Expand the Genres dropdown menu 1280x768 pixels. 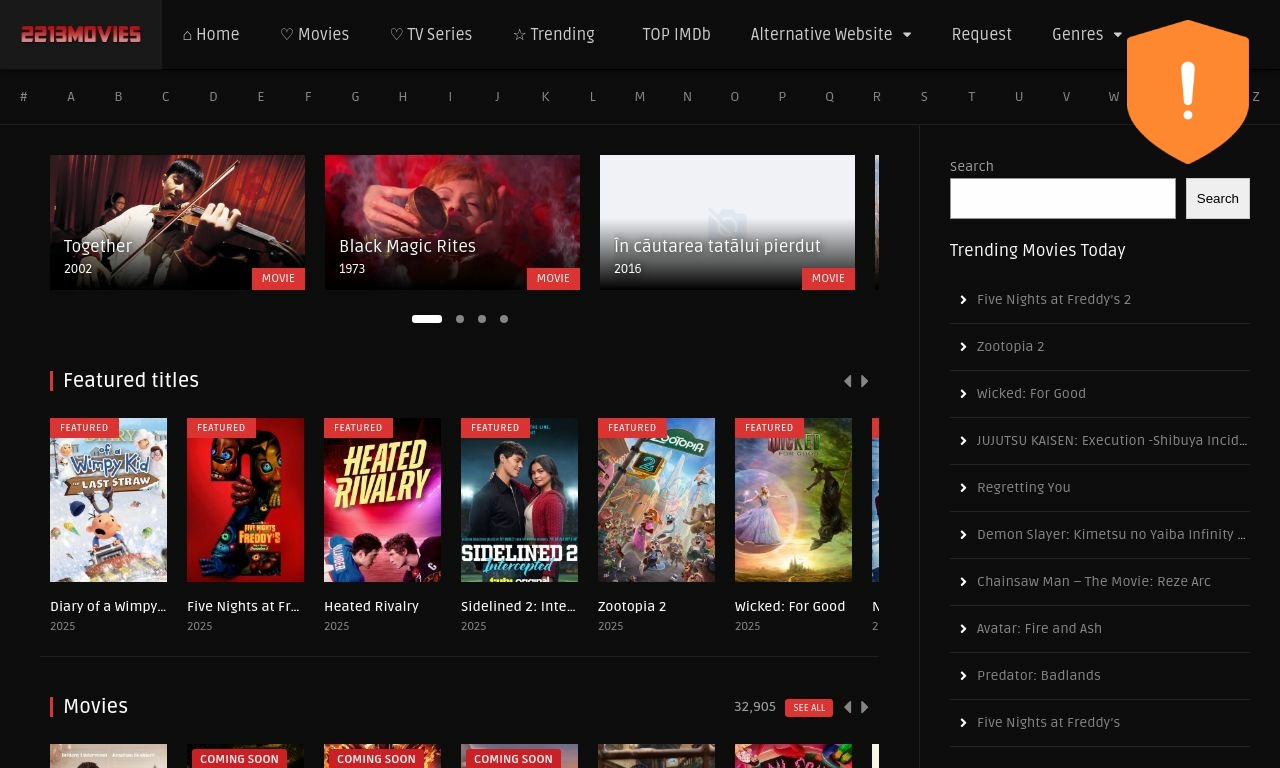coord(1086,35)
